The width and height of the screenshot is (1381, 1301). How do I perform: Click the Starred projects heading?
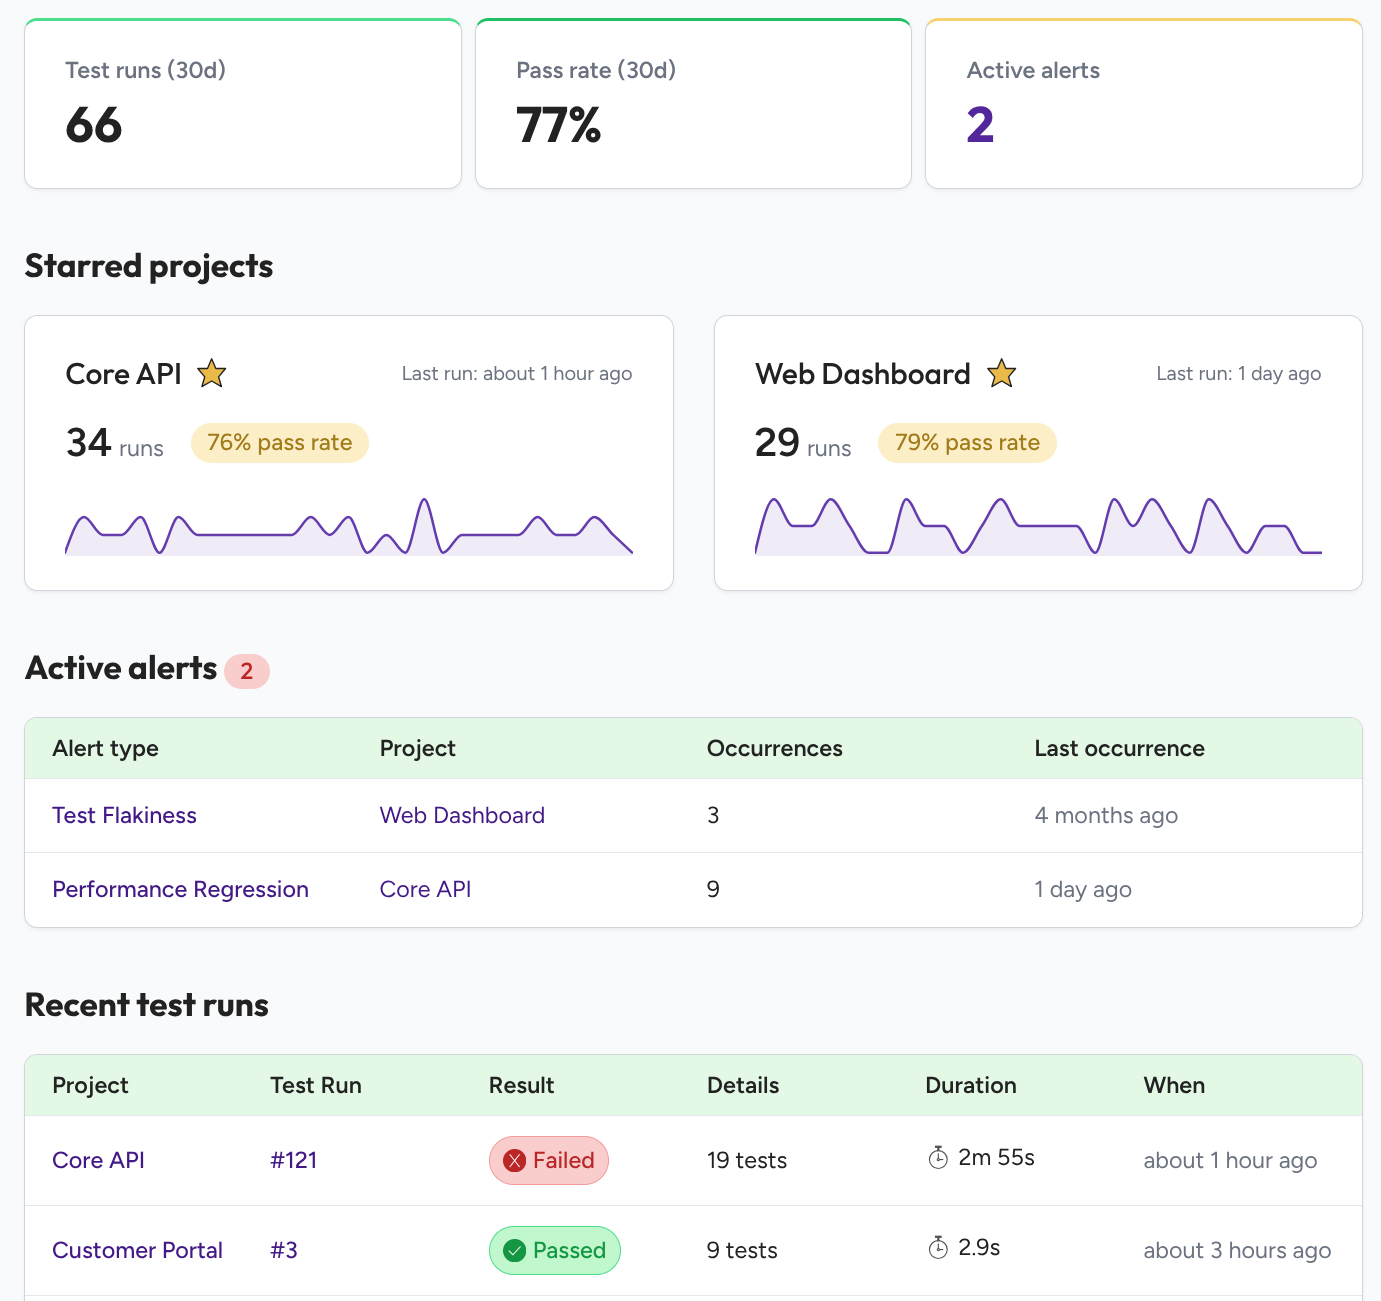tap(149, 266)
